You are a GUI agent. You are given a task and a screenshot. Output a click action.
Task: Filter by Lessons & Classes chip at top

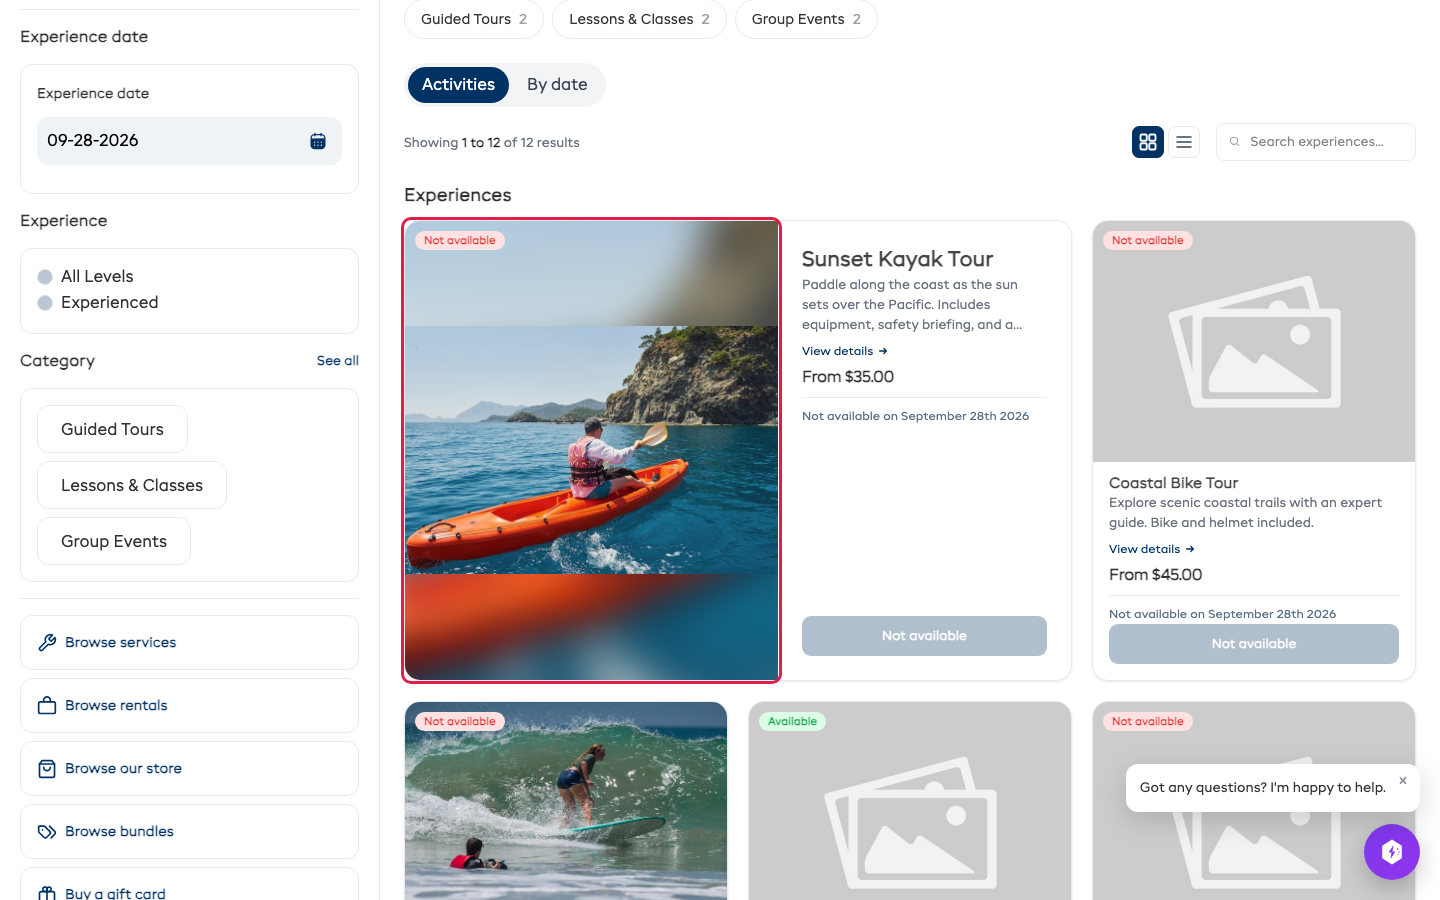tap(639, 19)
